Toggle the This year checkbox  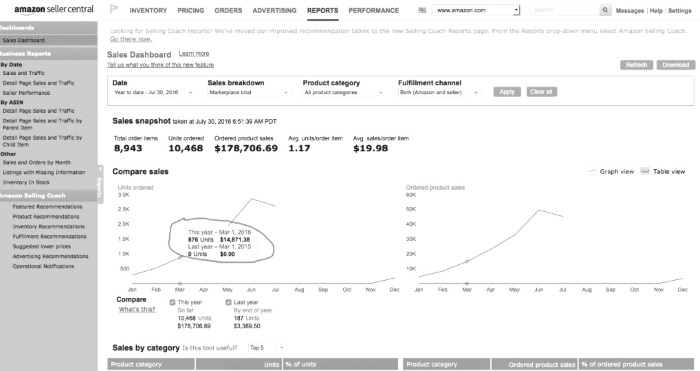point(172,302)
